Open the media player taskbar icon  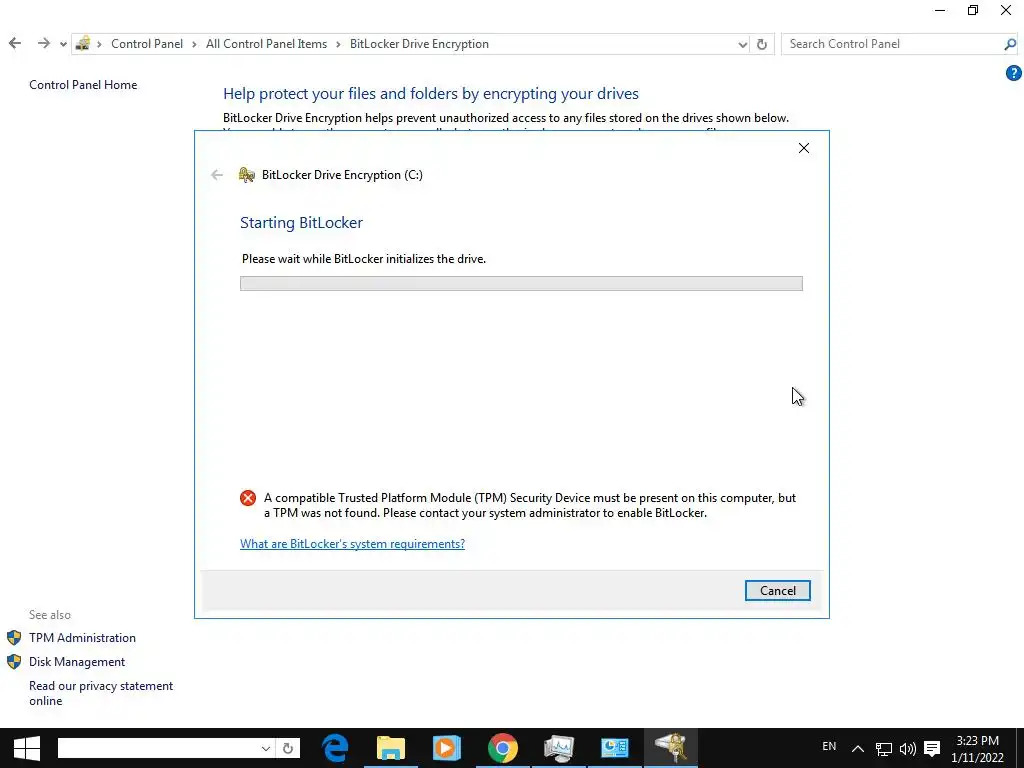click(446, 748)
